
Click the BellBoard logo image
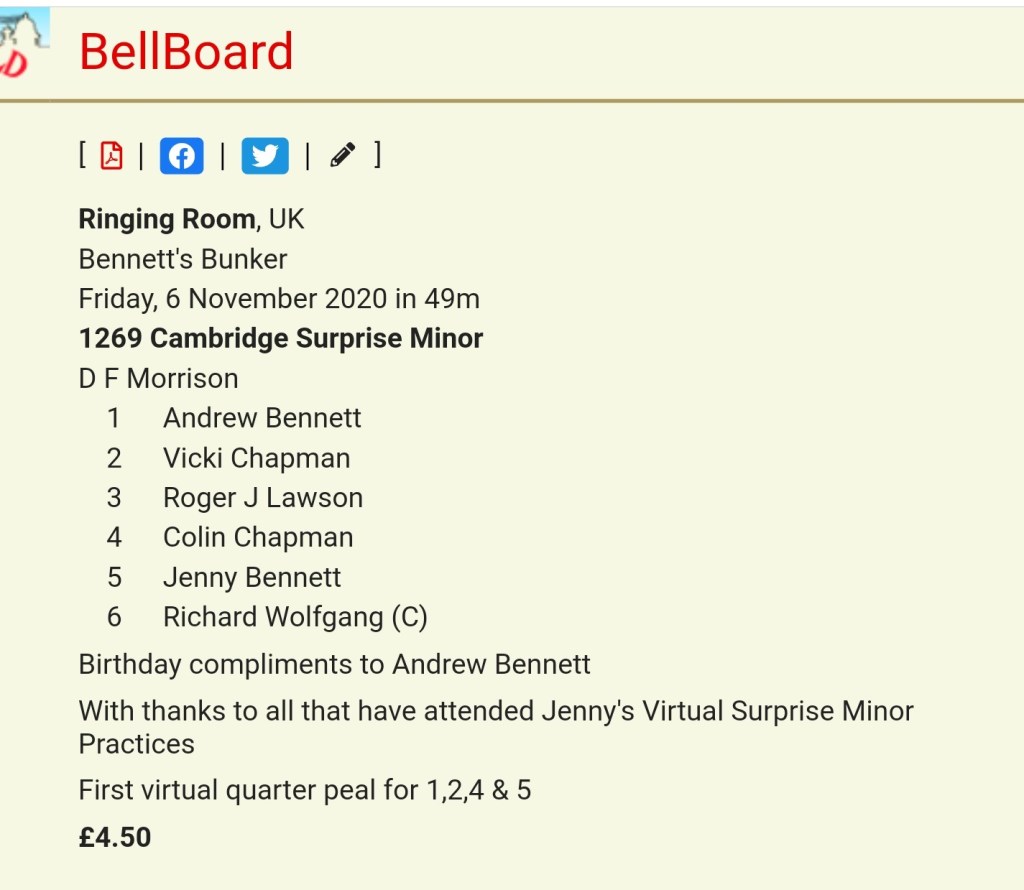click(x=25, y=45)
